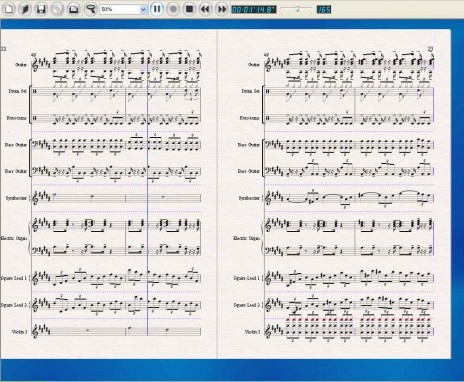Click the elapsed time counter display

pos(254,9)
